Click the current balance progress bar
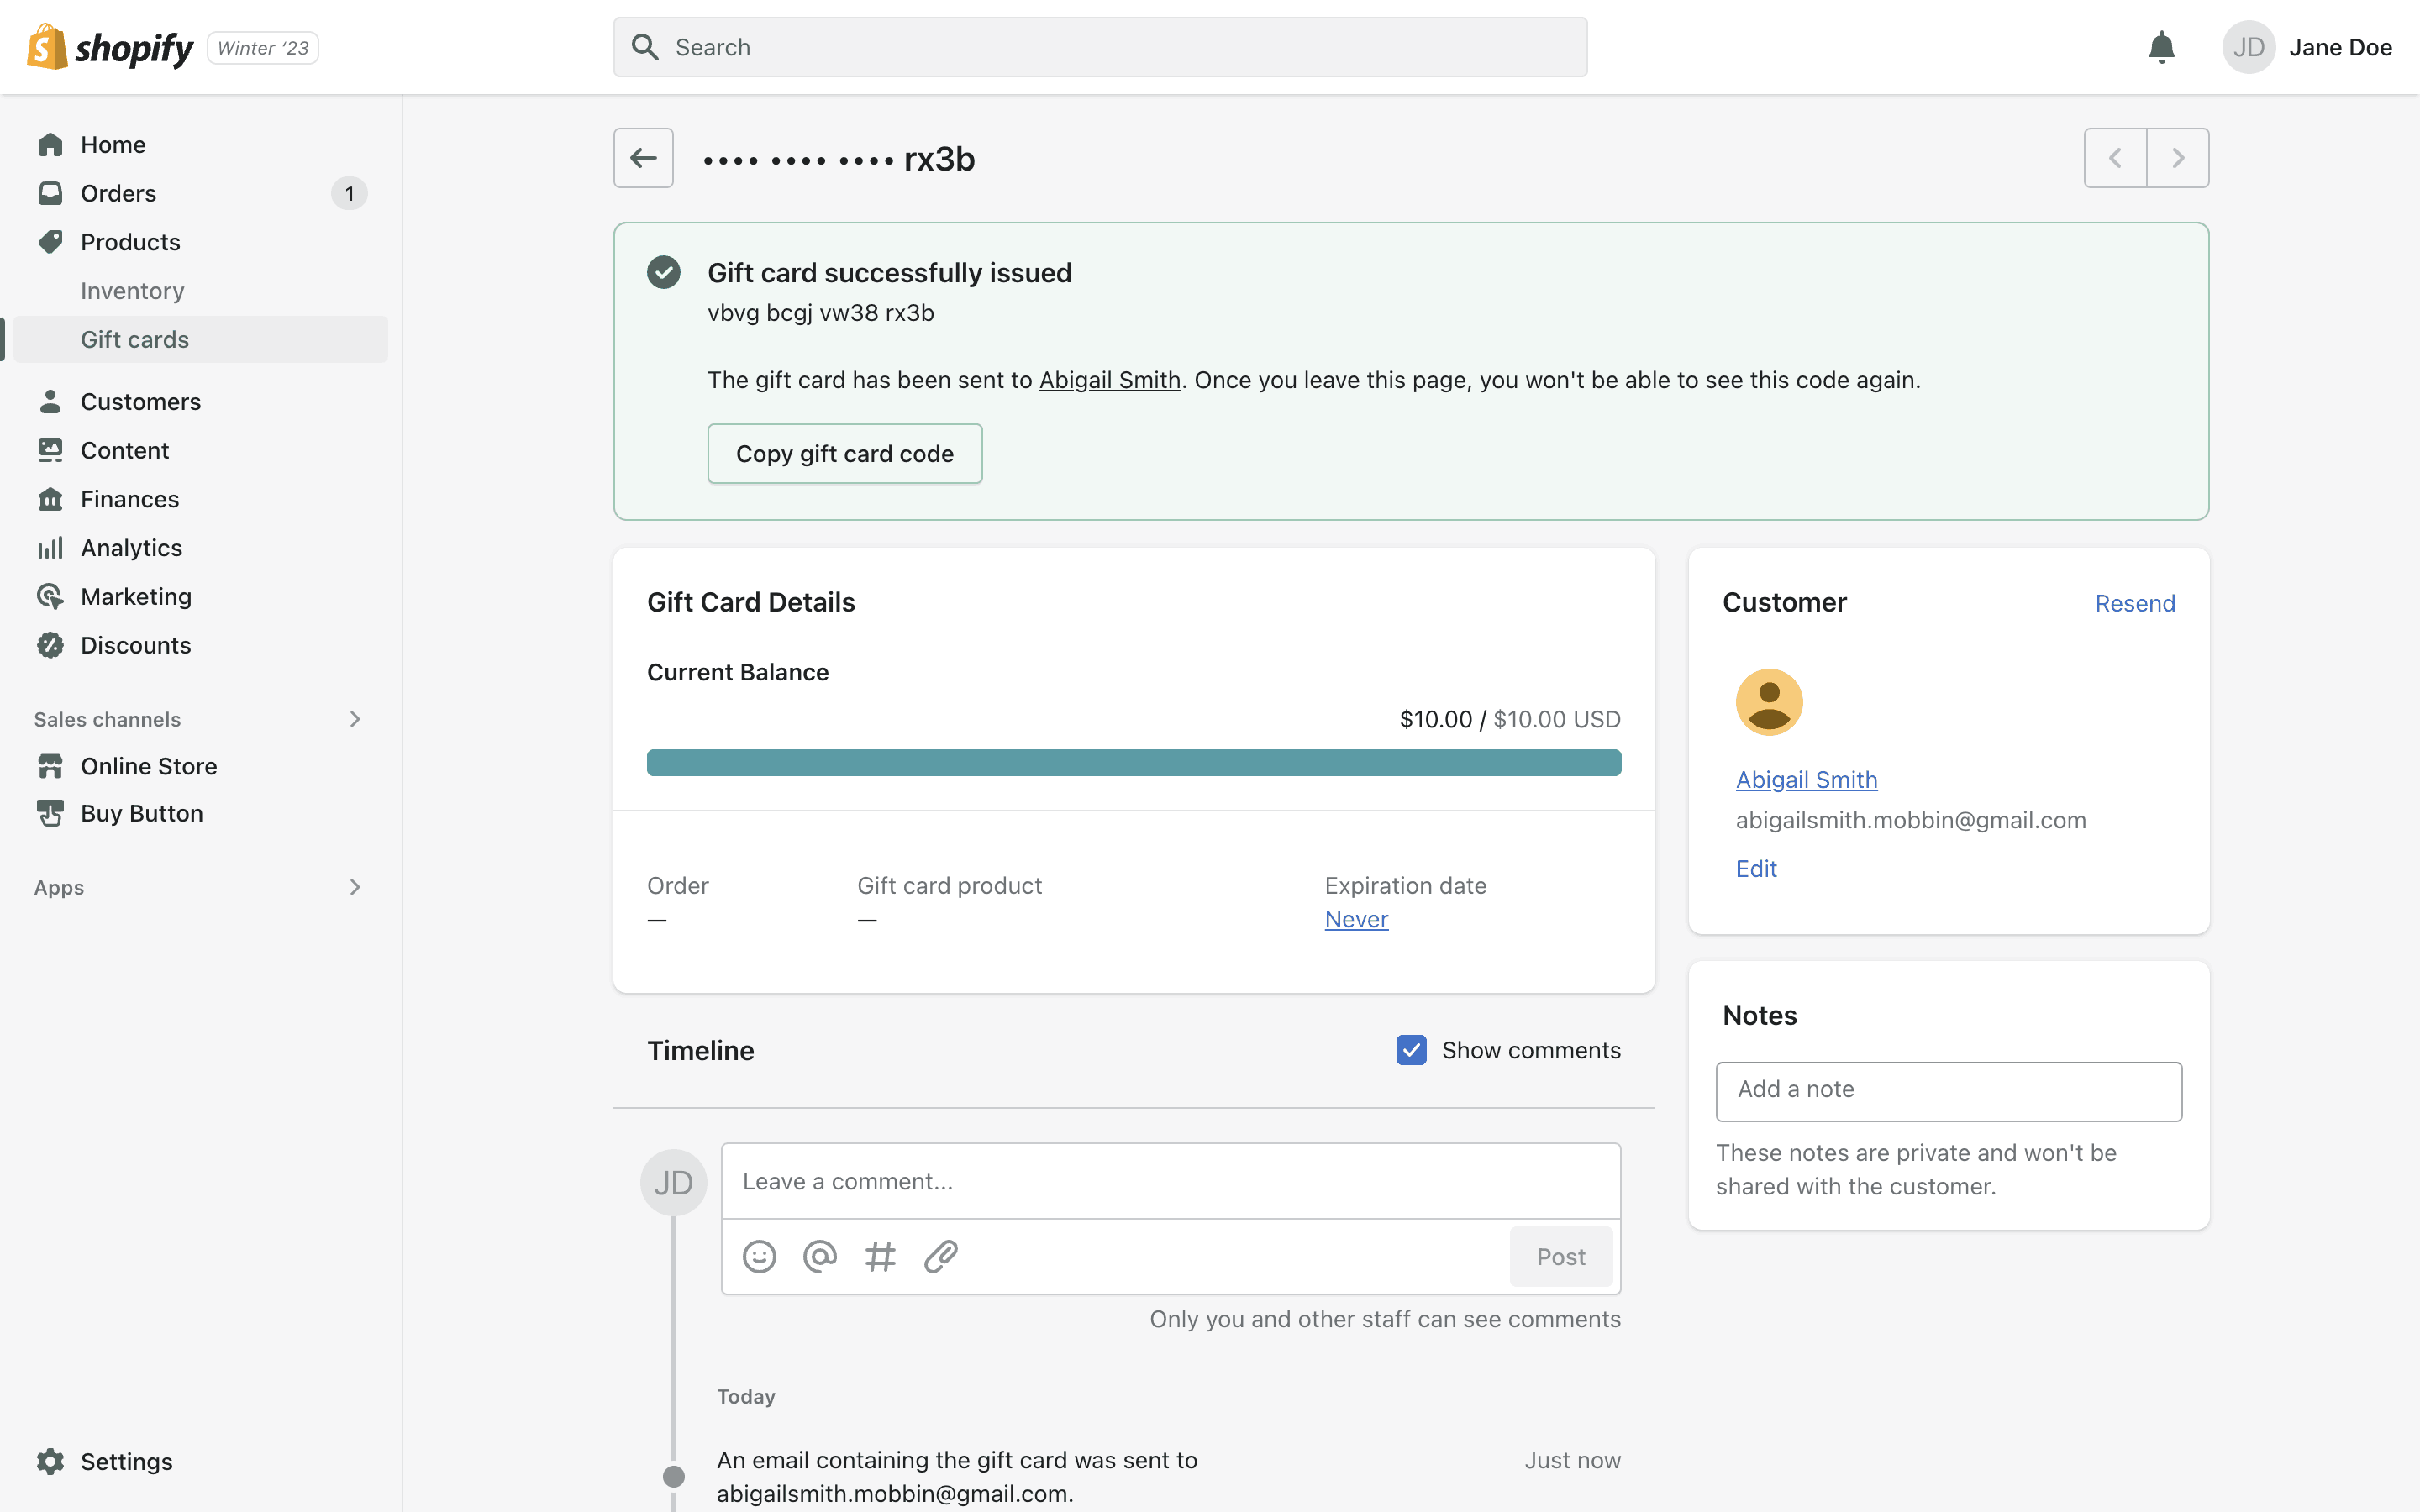The width and height of the screenshot is (2420, 1512). [1133, 763]
